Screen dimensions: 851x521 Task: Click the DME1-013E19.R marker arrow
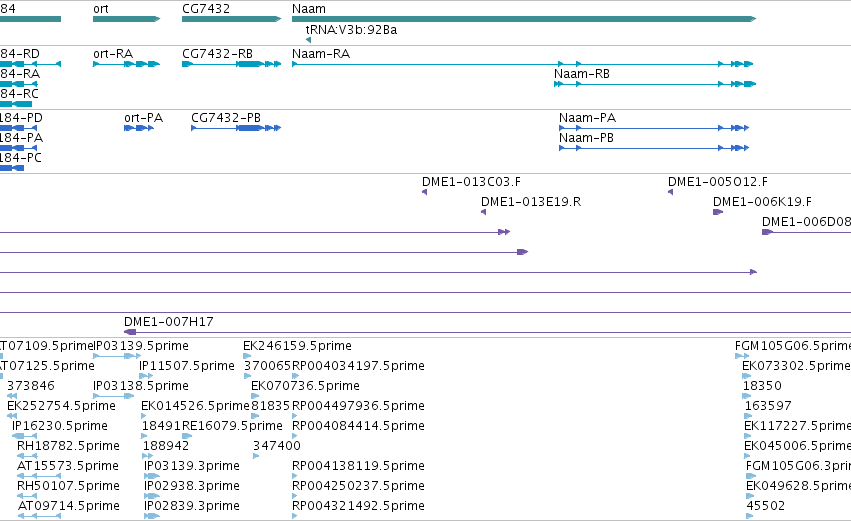(483, 212)
